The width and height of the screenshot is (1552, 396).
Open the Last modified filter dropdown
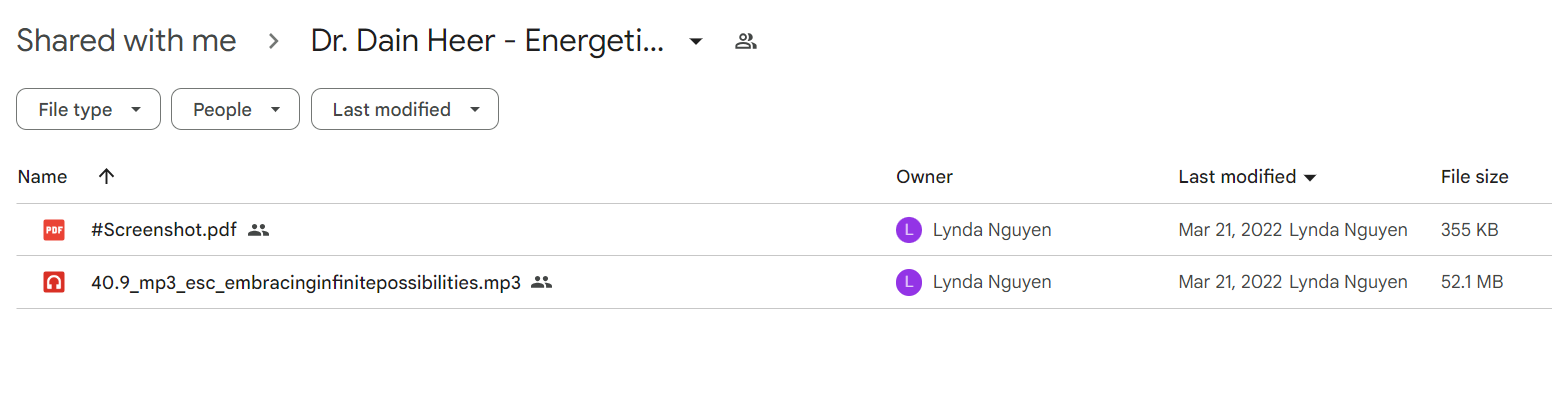point(405,110)
